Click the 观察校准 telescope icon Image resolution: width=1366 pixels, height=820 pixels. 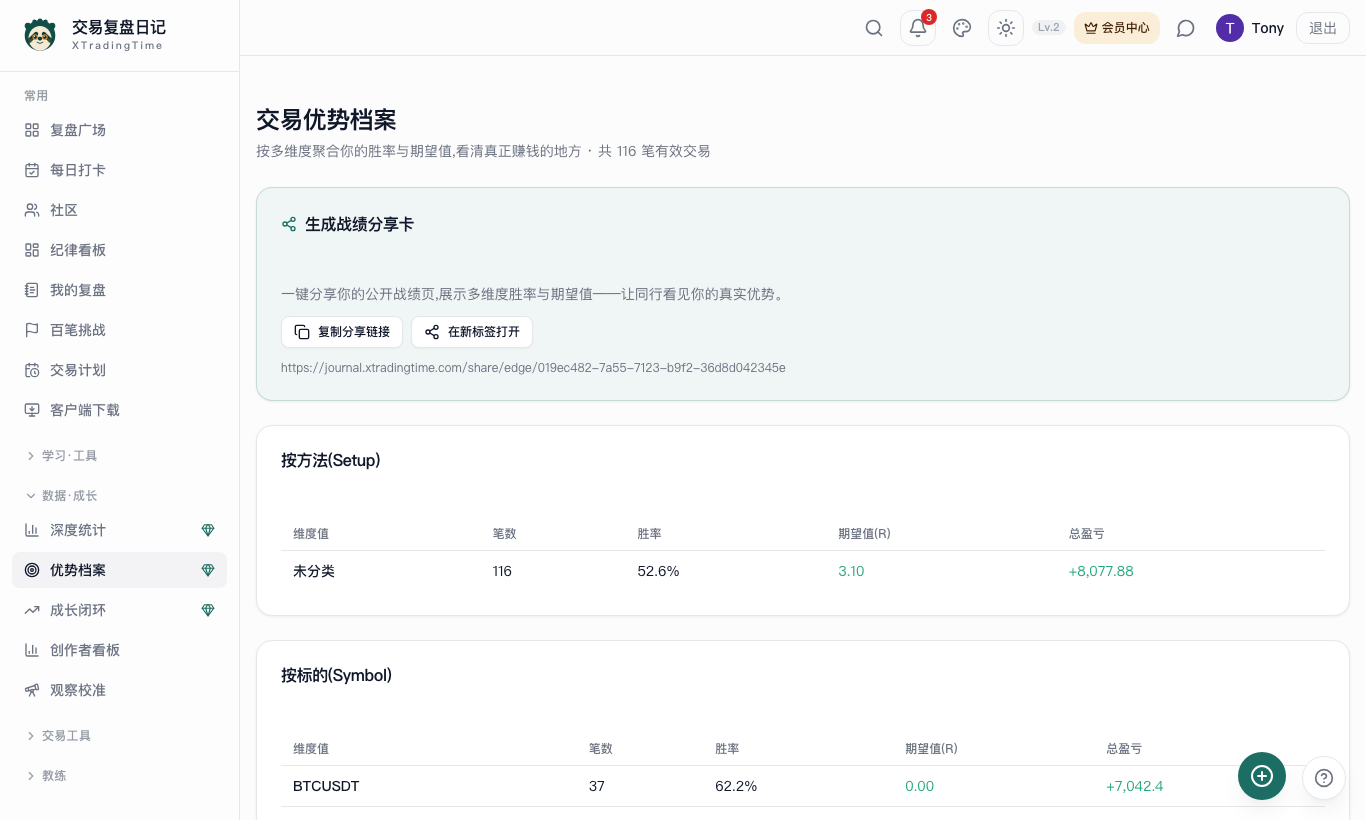click(x=32, y=690)
